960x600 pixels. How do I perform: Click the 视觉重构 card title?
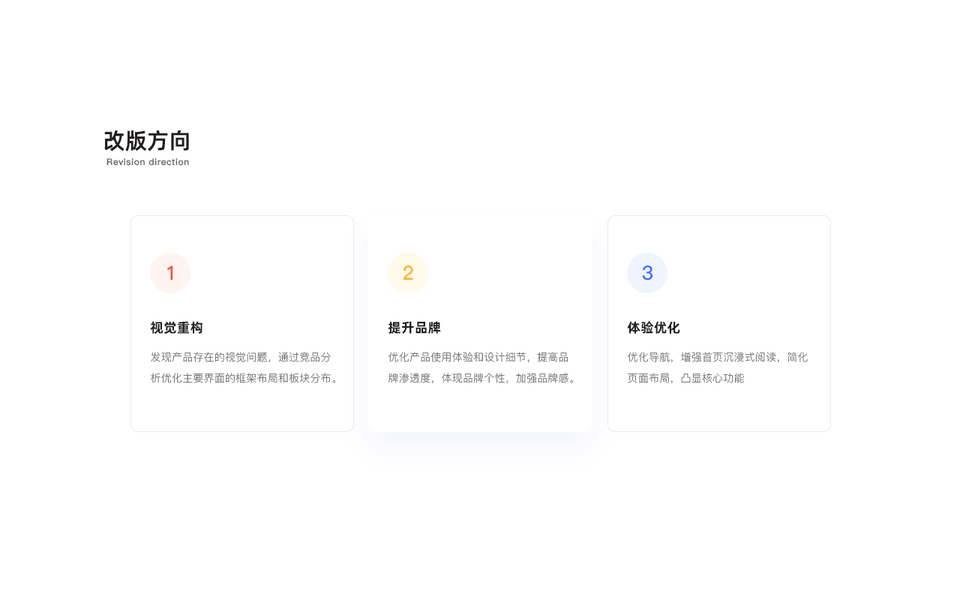click(x=176, y=328)
